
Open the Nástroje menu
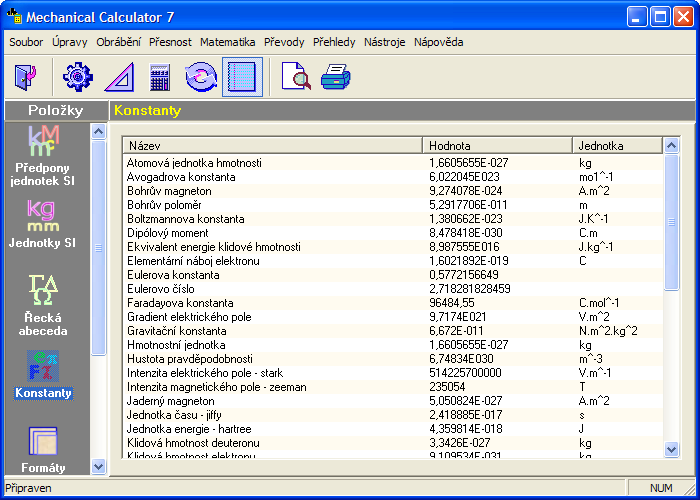[x=384, y=42]
